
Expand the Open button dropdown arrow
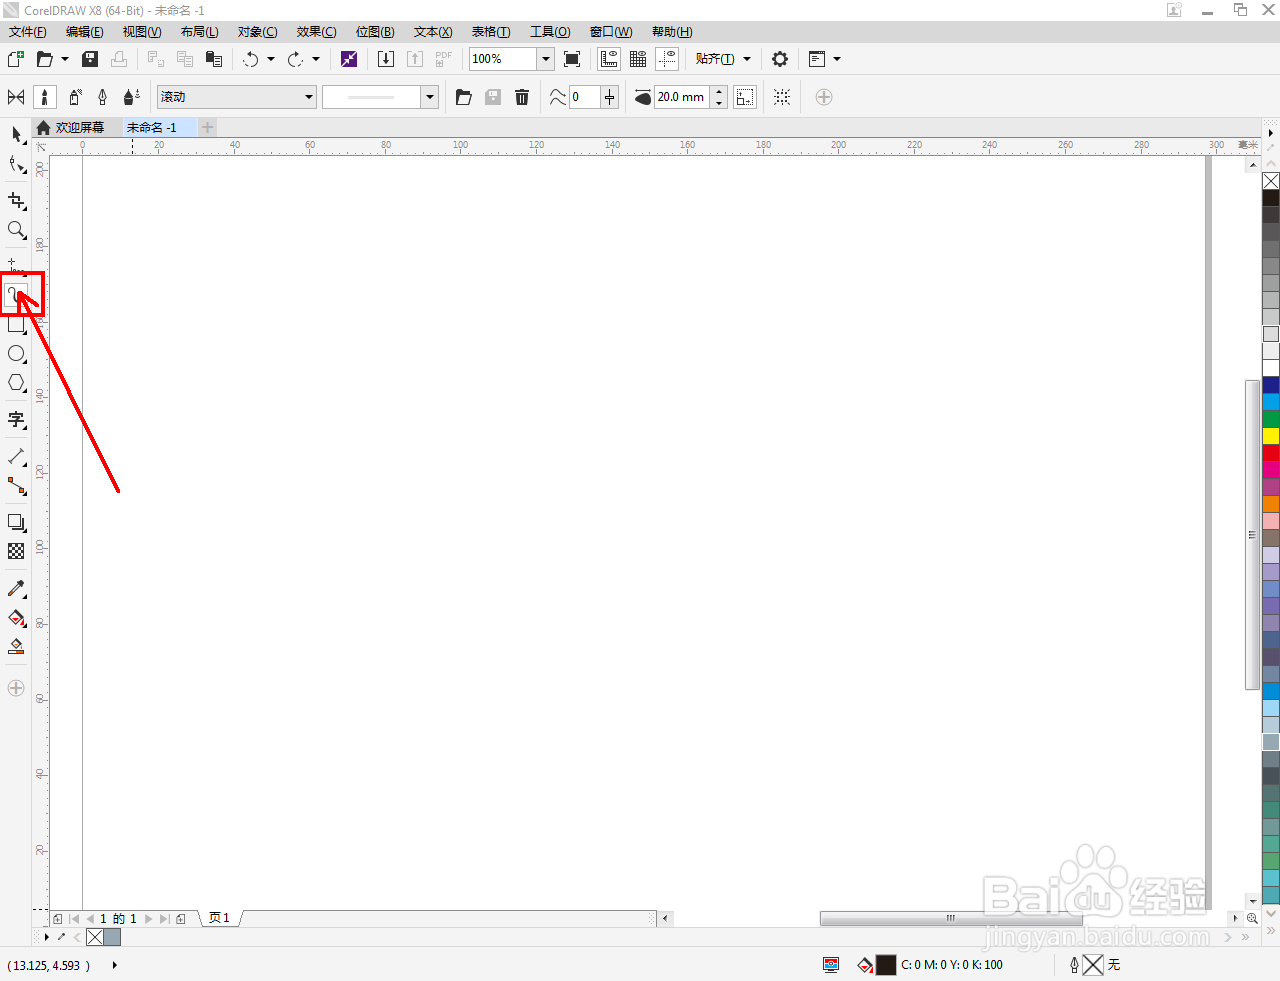(65, 59)
